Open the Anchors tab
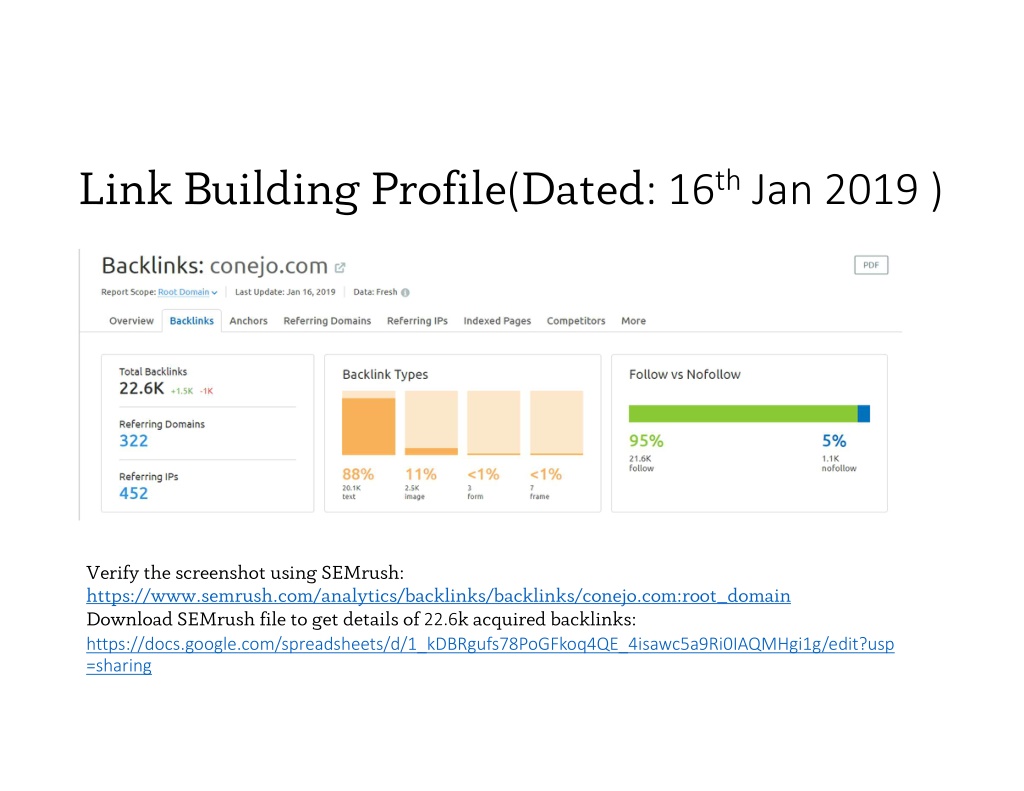Screen dimensions: 1024x791 248,321
